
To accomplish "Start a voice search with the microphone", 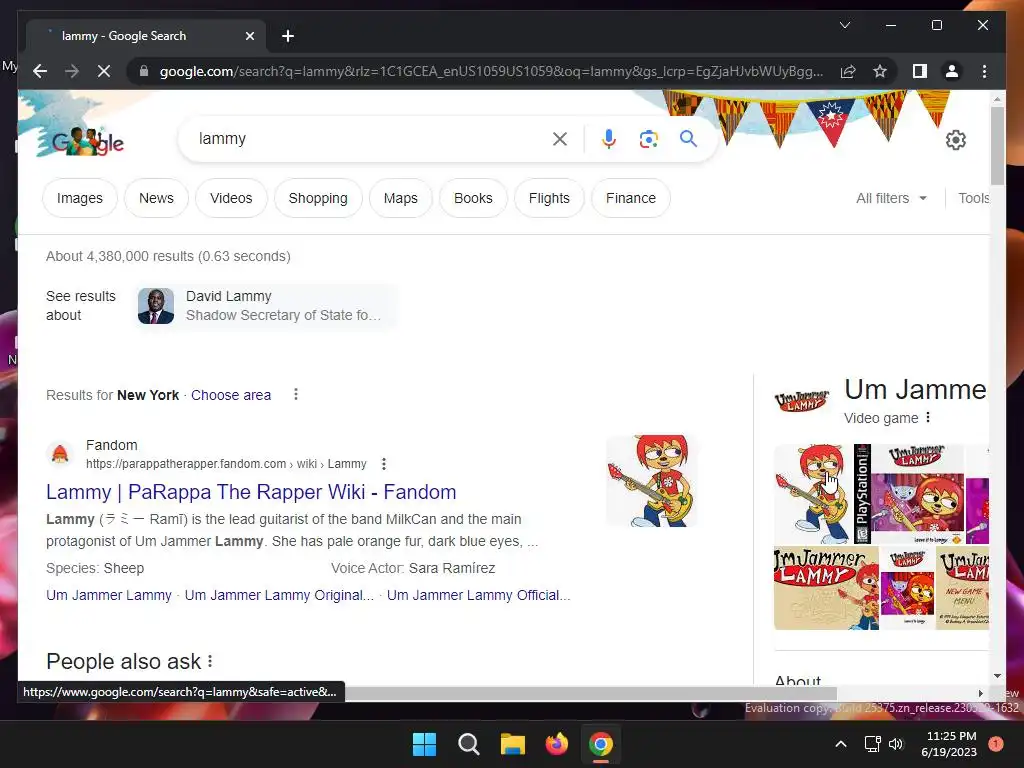I will click(x=609, y=138).
